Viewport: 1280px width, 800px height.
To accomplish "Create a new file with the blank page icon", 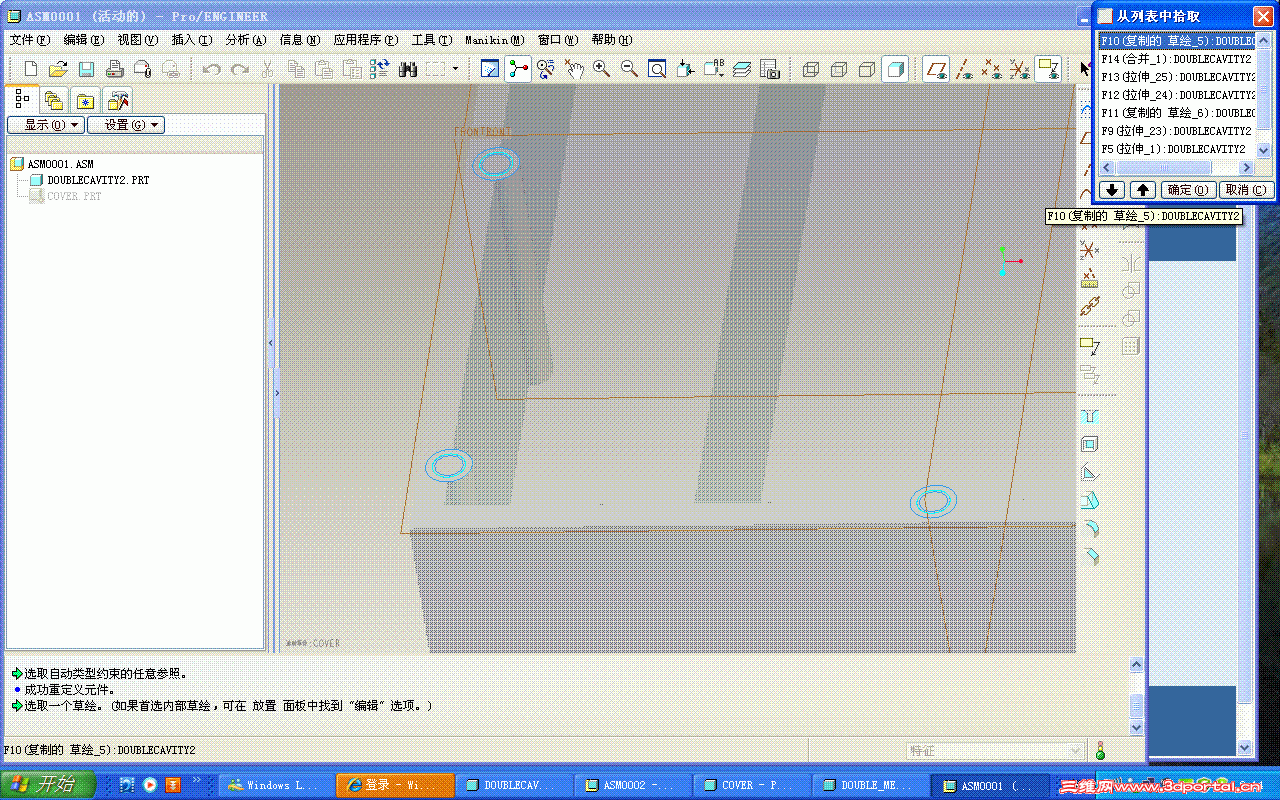I will [30, 69].
